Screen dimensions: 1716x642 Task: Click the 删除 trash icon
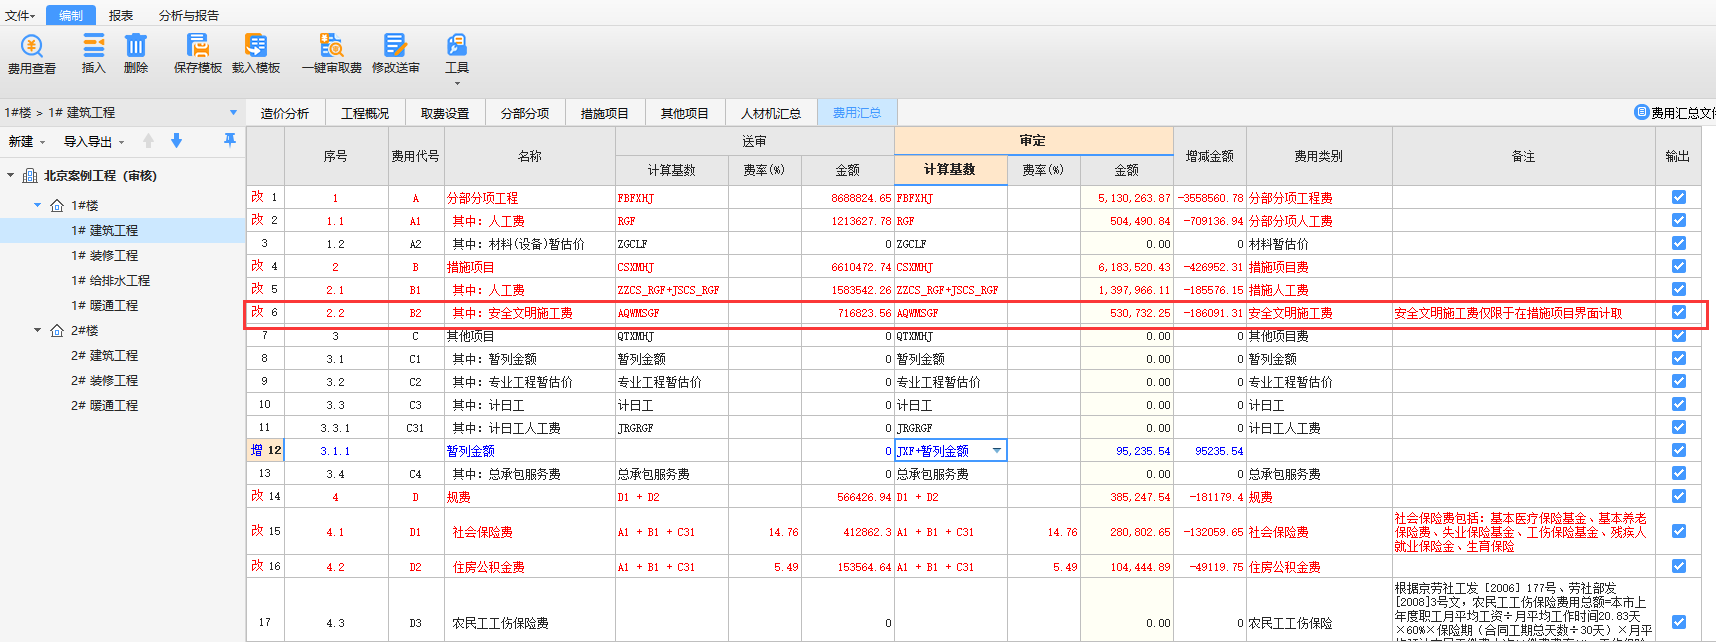pyautogui.click(x=136, y=54)
